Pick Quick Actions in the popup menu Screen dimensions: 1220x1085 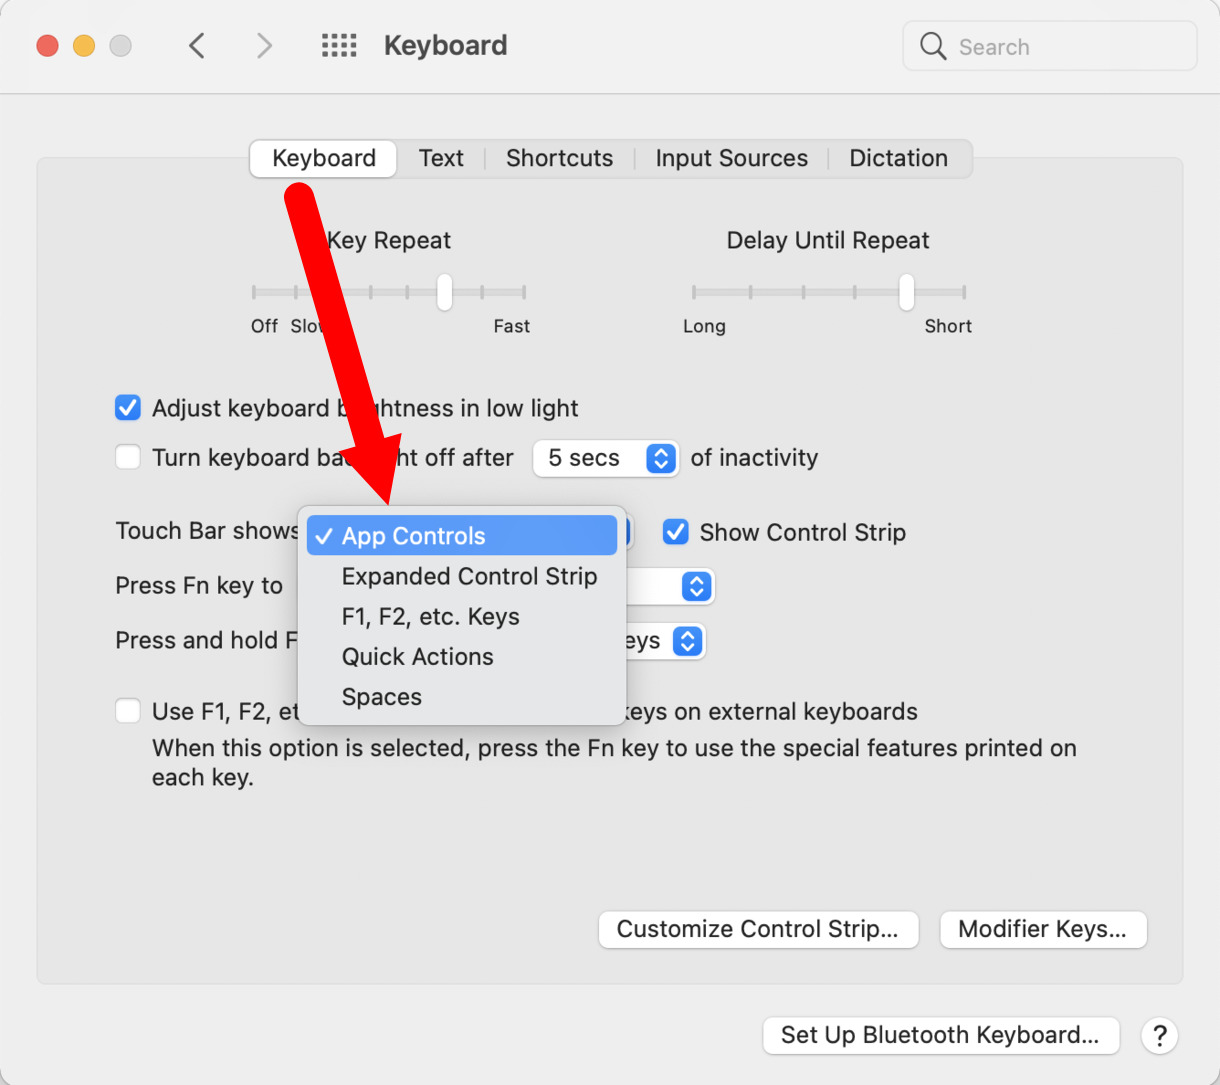[x=417, y=657]
